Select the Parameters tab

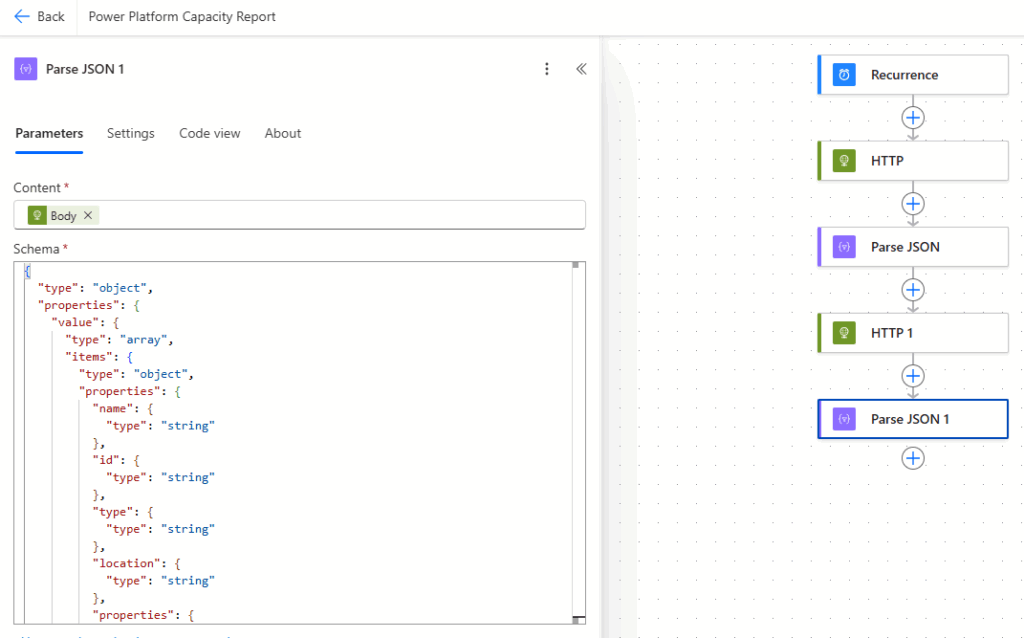pos(49,133)
